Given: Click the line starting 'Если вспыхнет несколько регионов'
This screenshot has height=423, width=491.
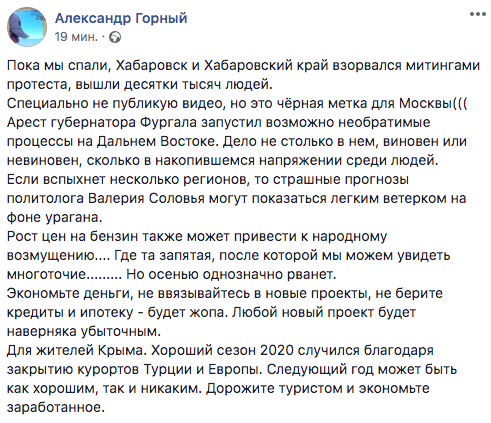Looking at the screenshot, I should 208,180.
